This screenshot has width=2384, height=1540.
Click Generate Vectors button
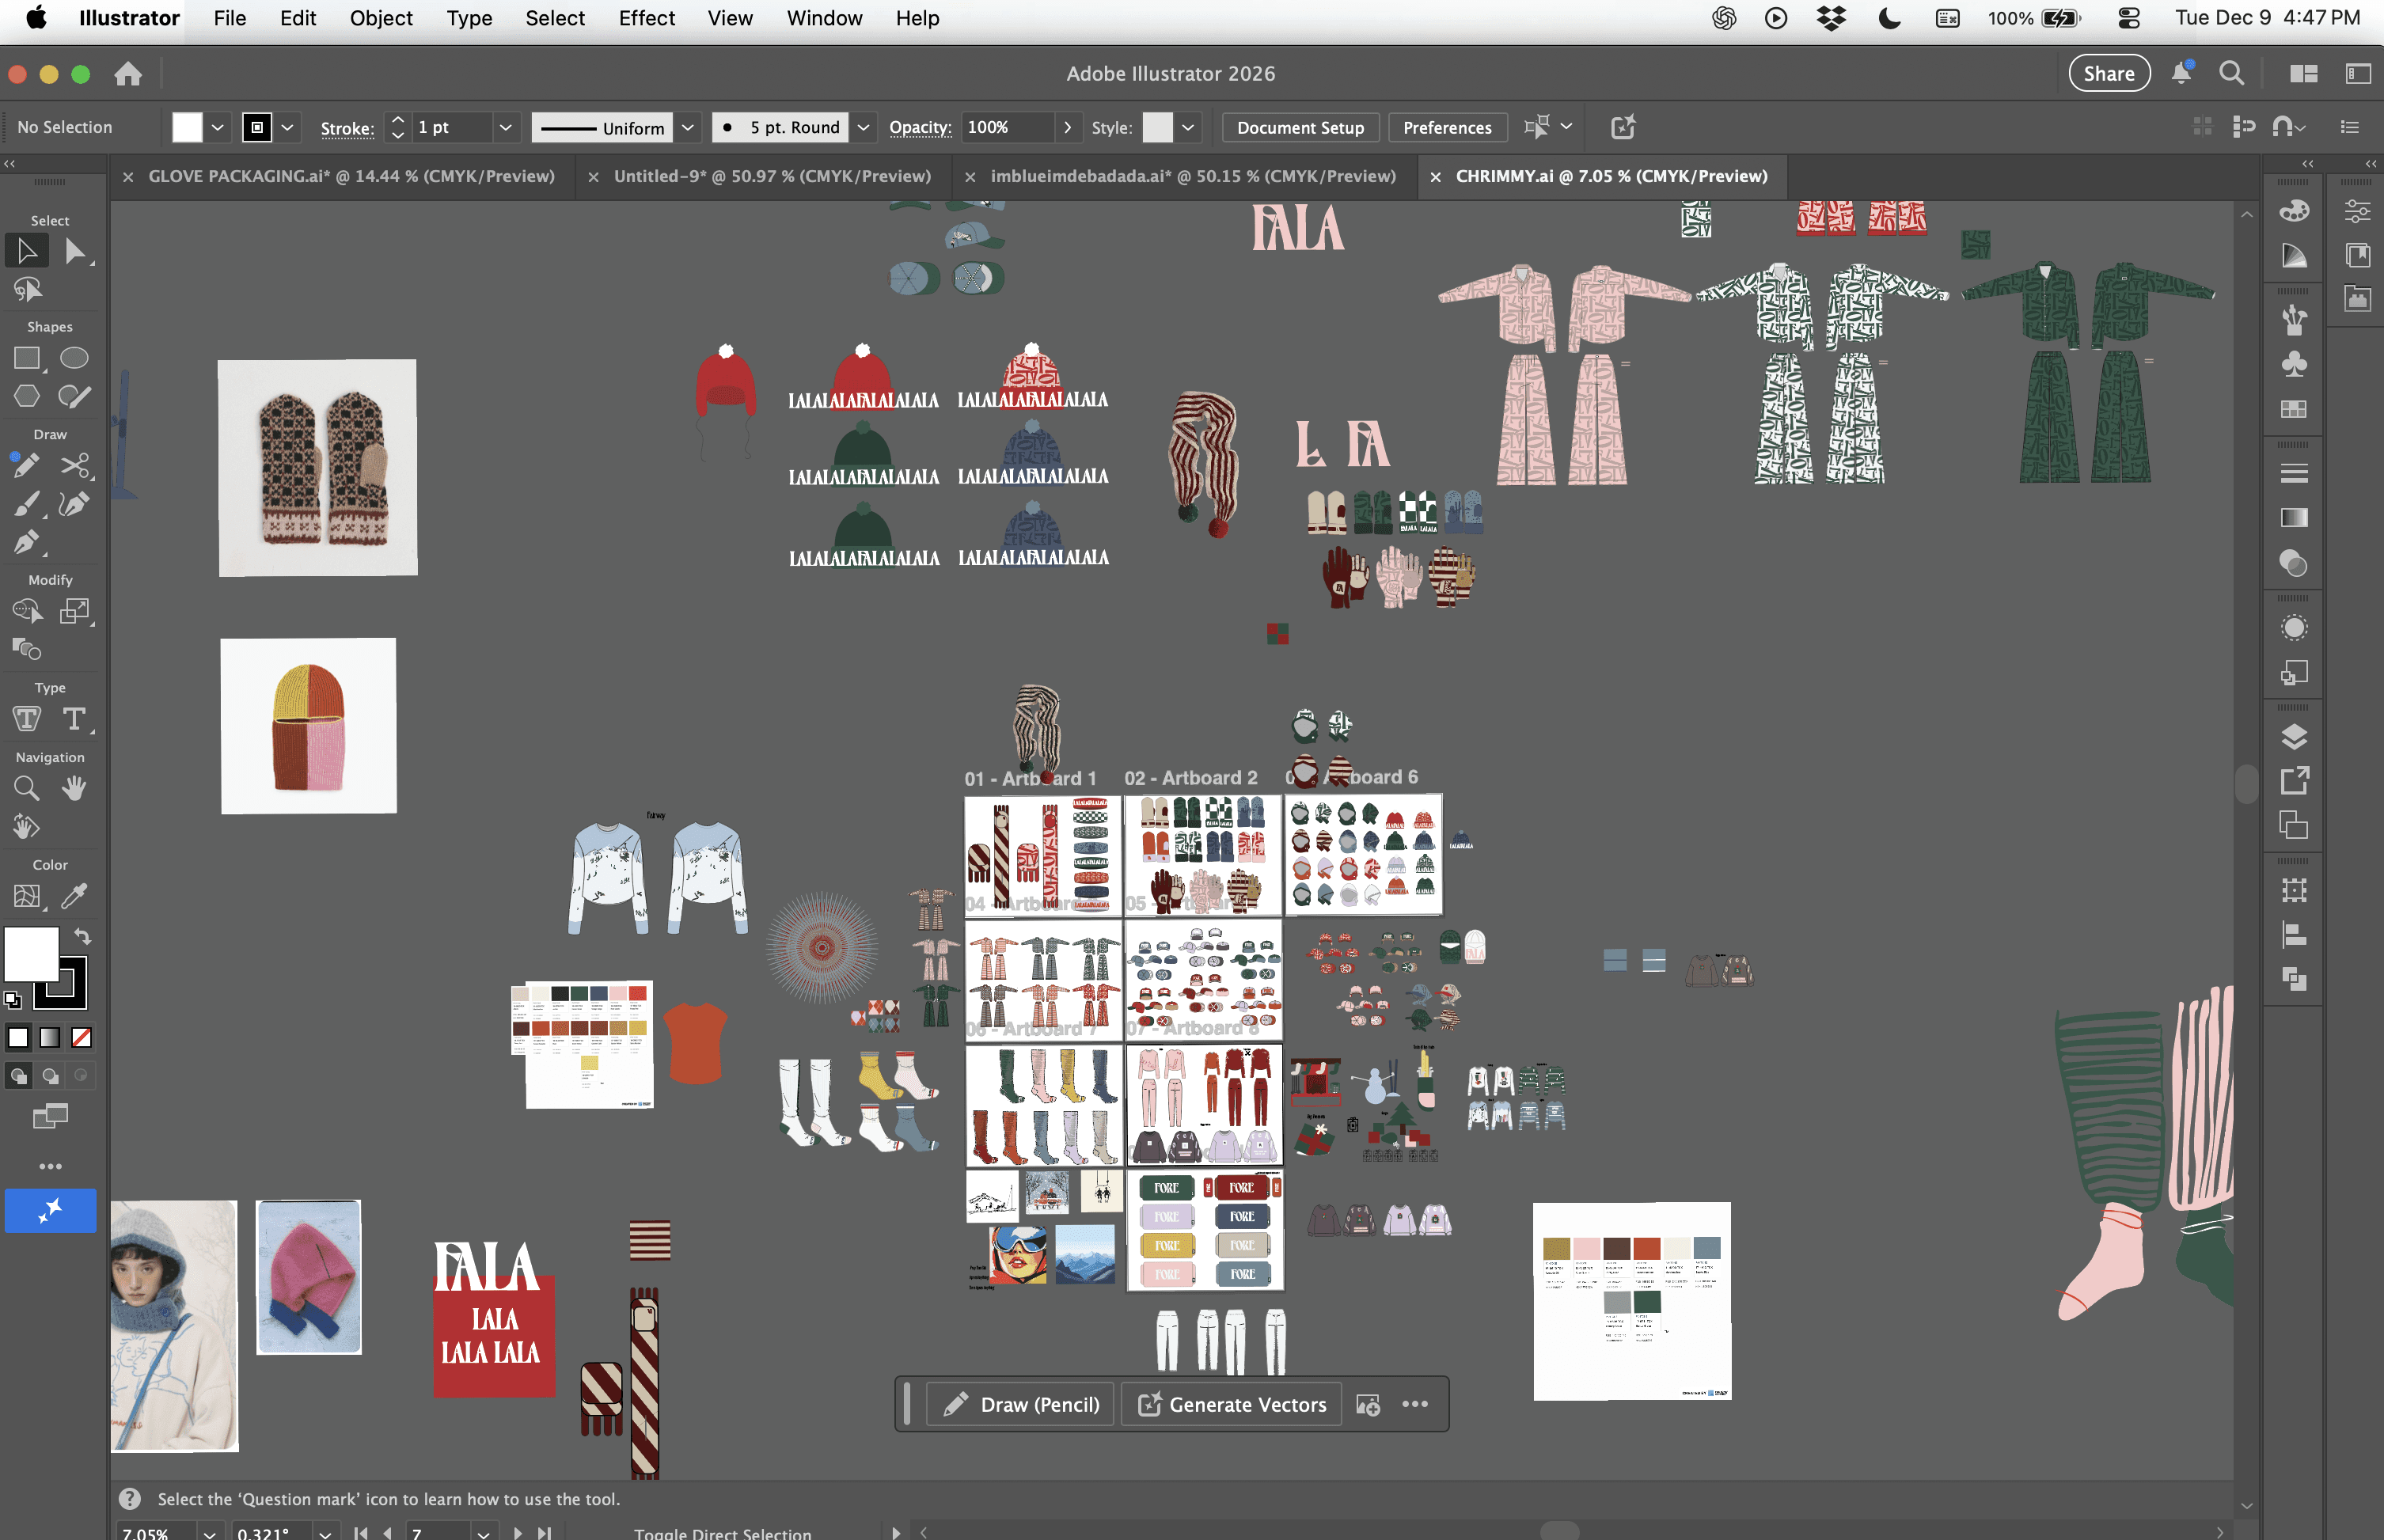coord(1232,1404)
